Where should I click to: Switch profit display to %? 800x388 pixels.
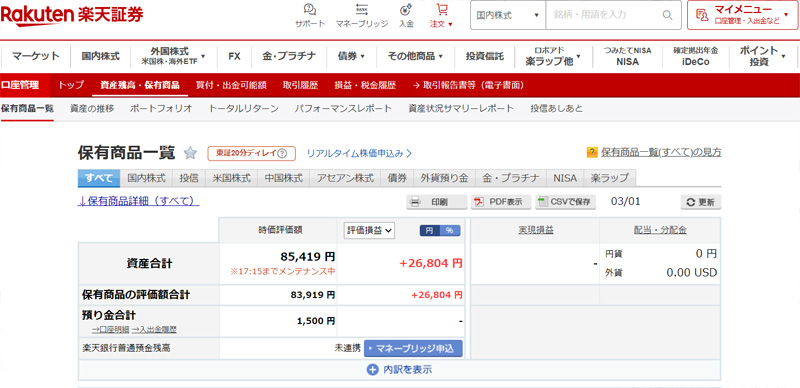point(449,231)
